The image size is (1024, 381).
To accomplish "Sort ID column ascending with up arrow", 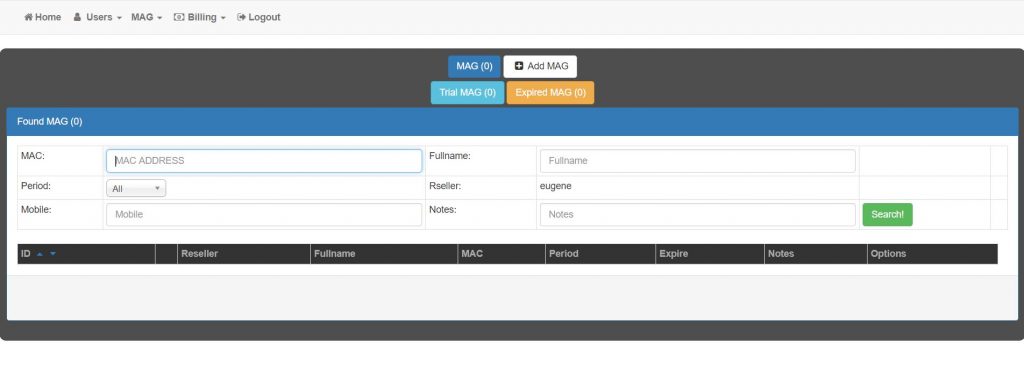I will click(x=40, y=254).
